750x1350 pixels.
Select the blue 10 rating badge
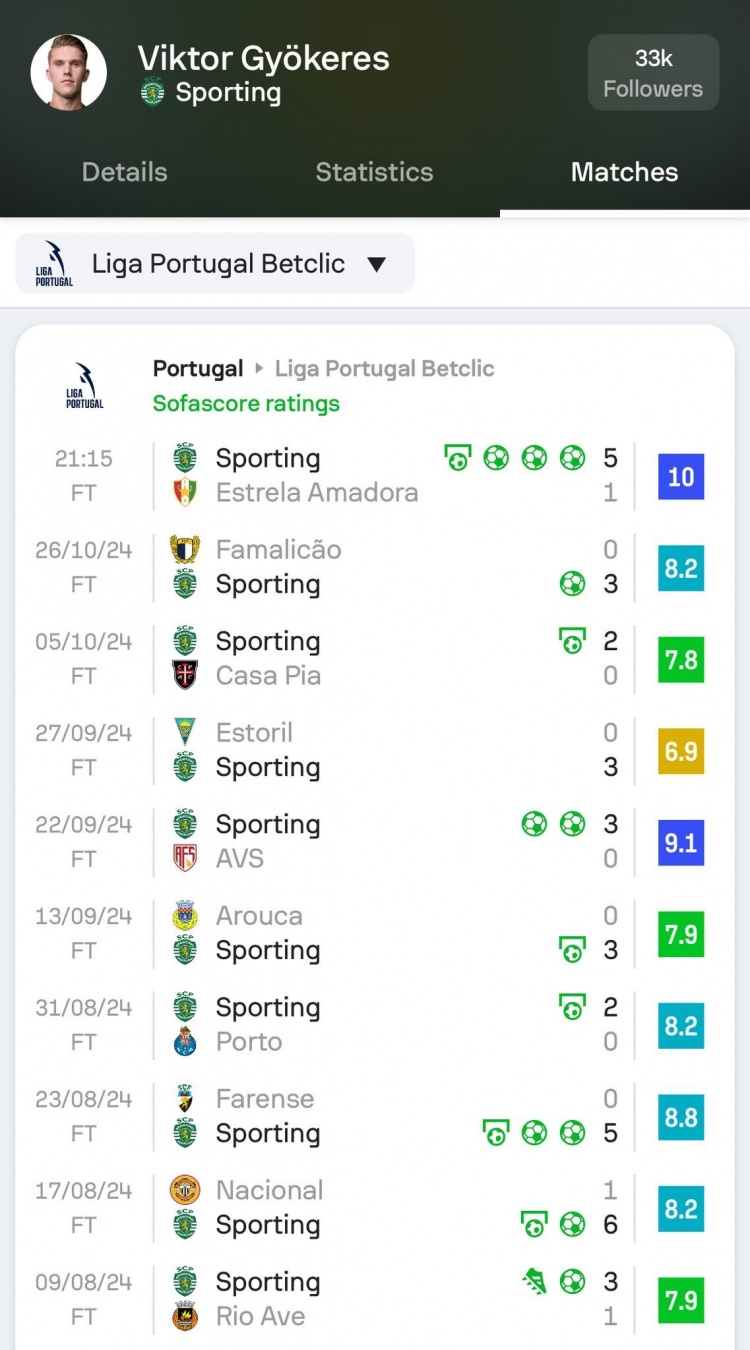click(681, 477)
